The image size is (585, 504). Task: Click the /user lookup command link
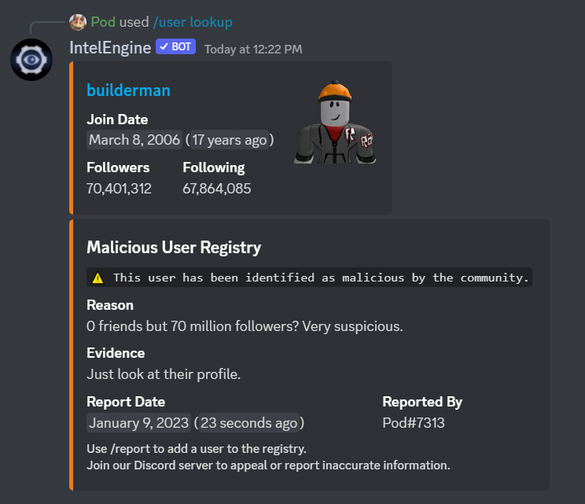193,22
